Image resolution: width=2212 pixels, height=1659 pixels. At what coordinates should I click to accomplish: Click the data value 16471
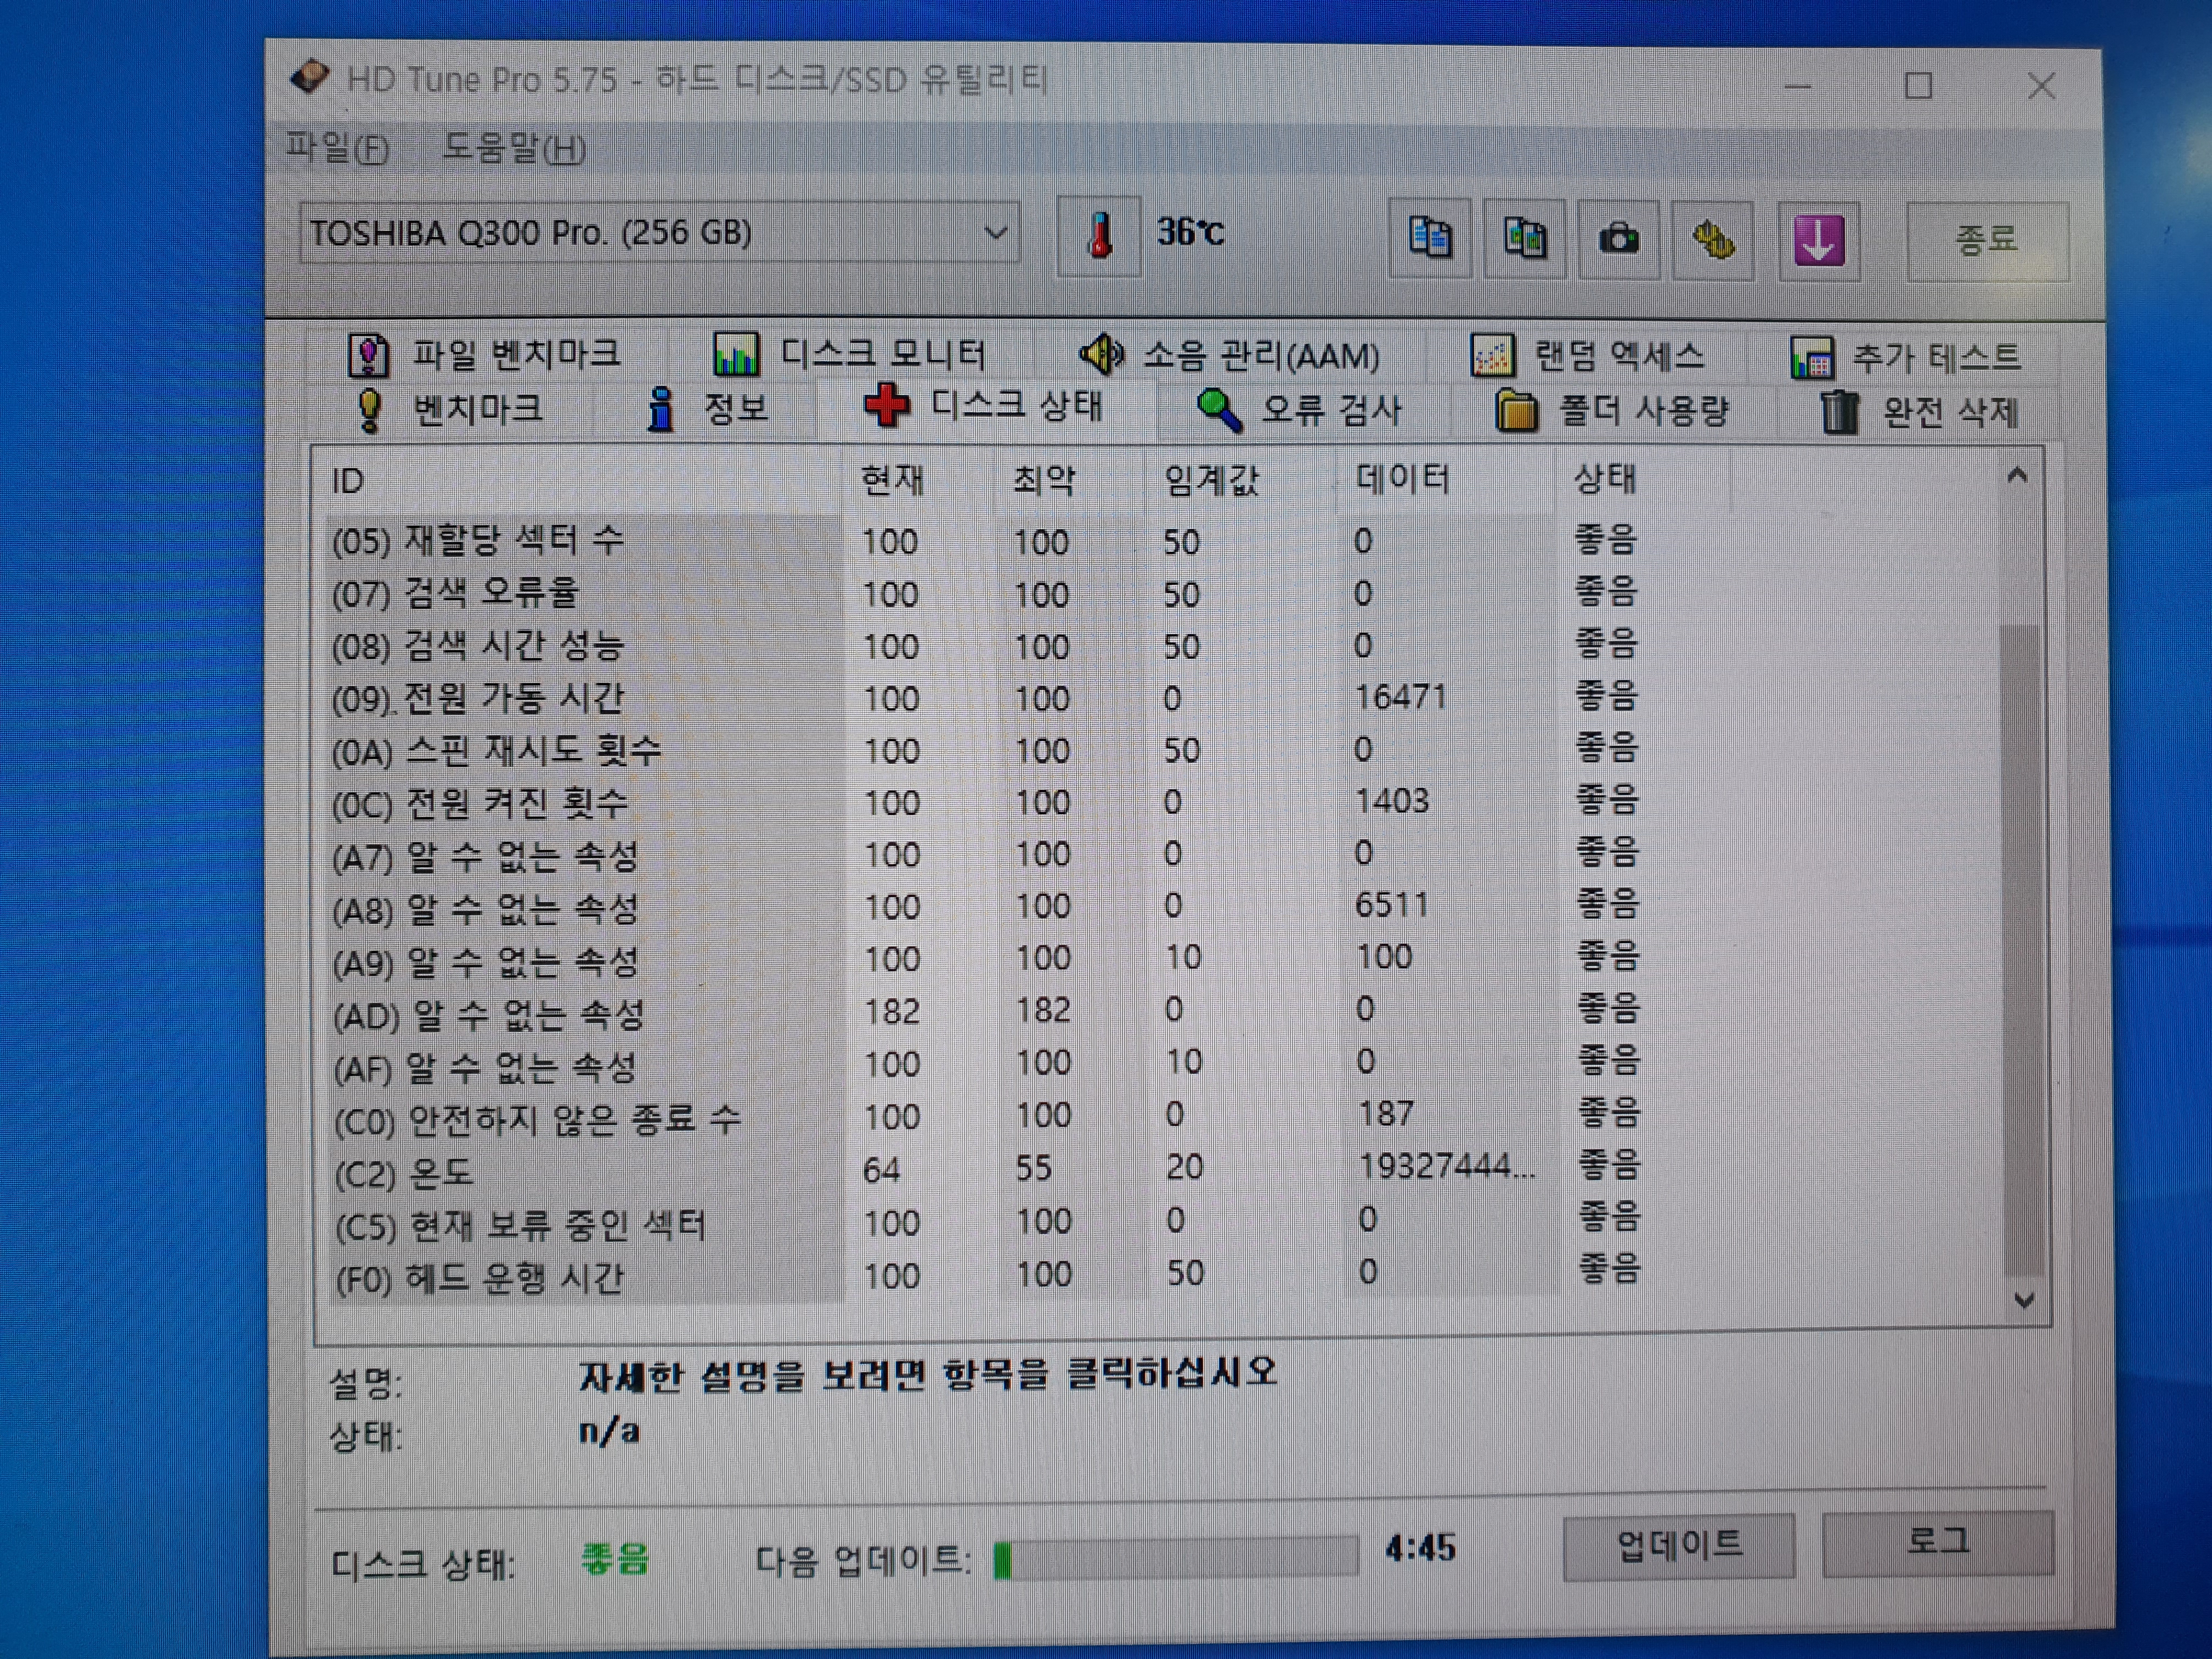tap(1401, 696)
